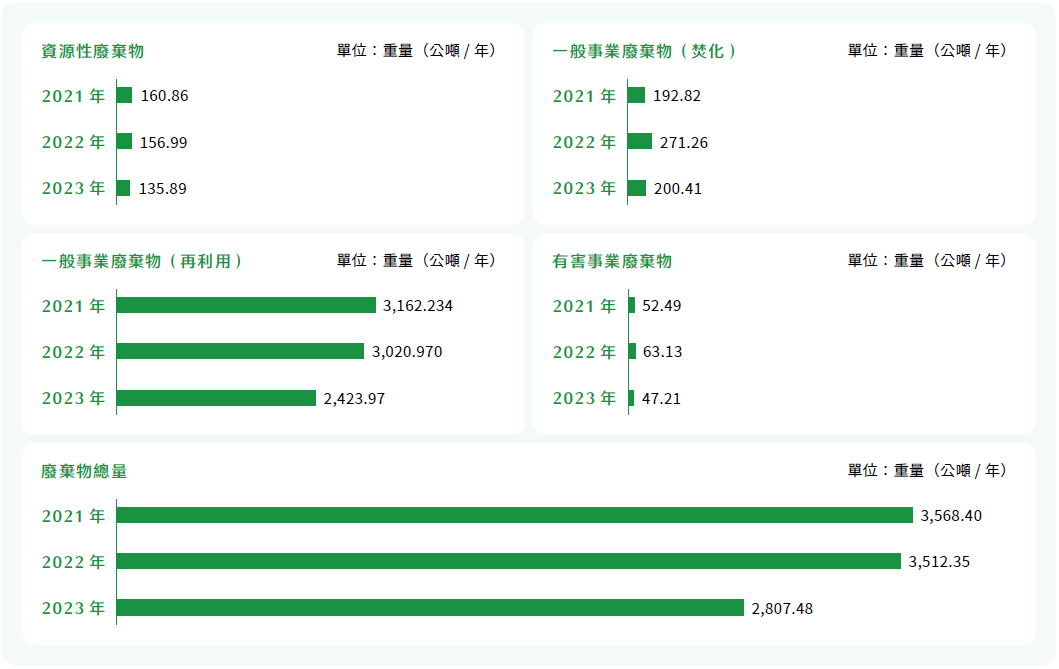The height and width of the screenshot is (669, 1059).
Task: Click the 2023 bar in 廢棄物總量 chart
Action: (x=430, y=608)
